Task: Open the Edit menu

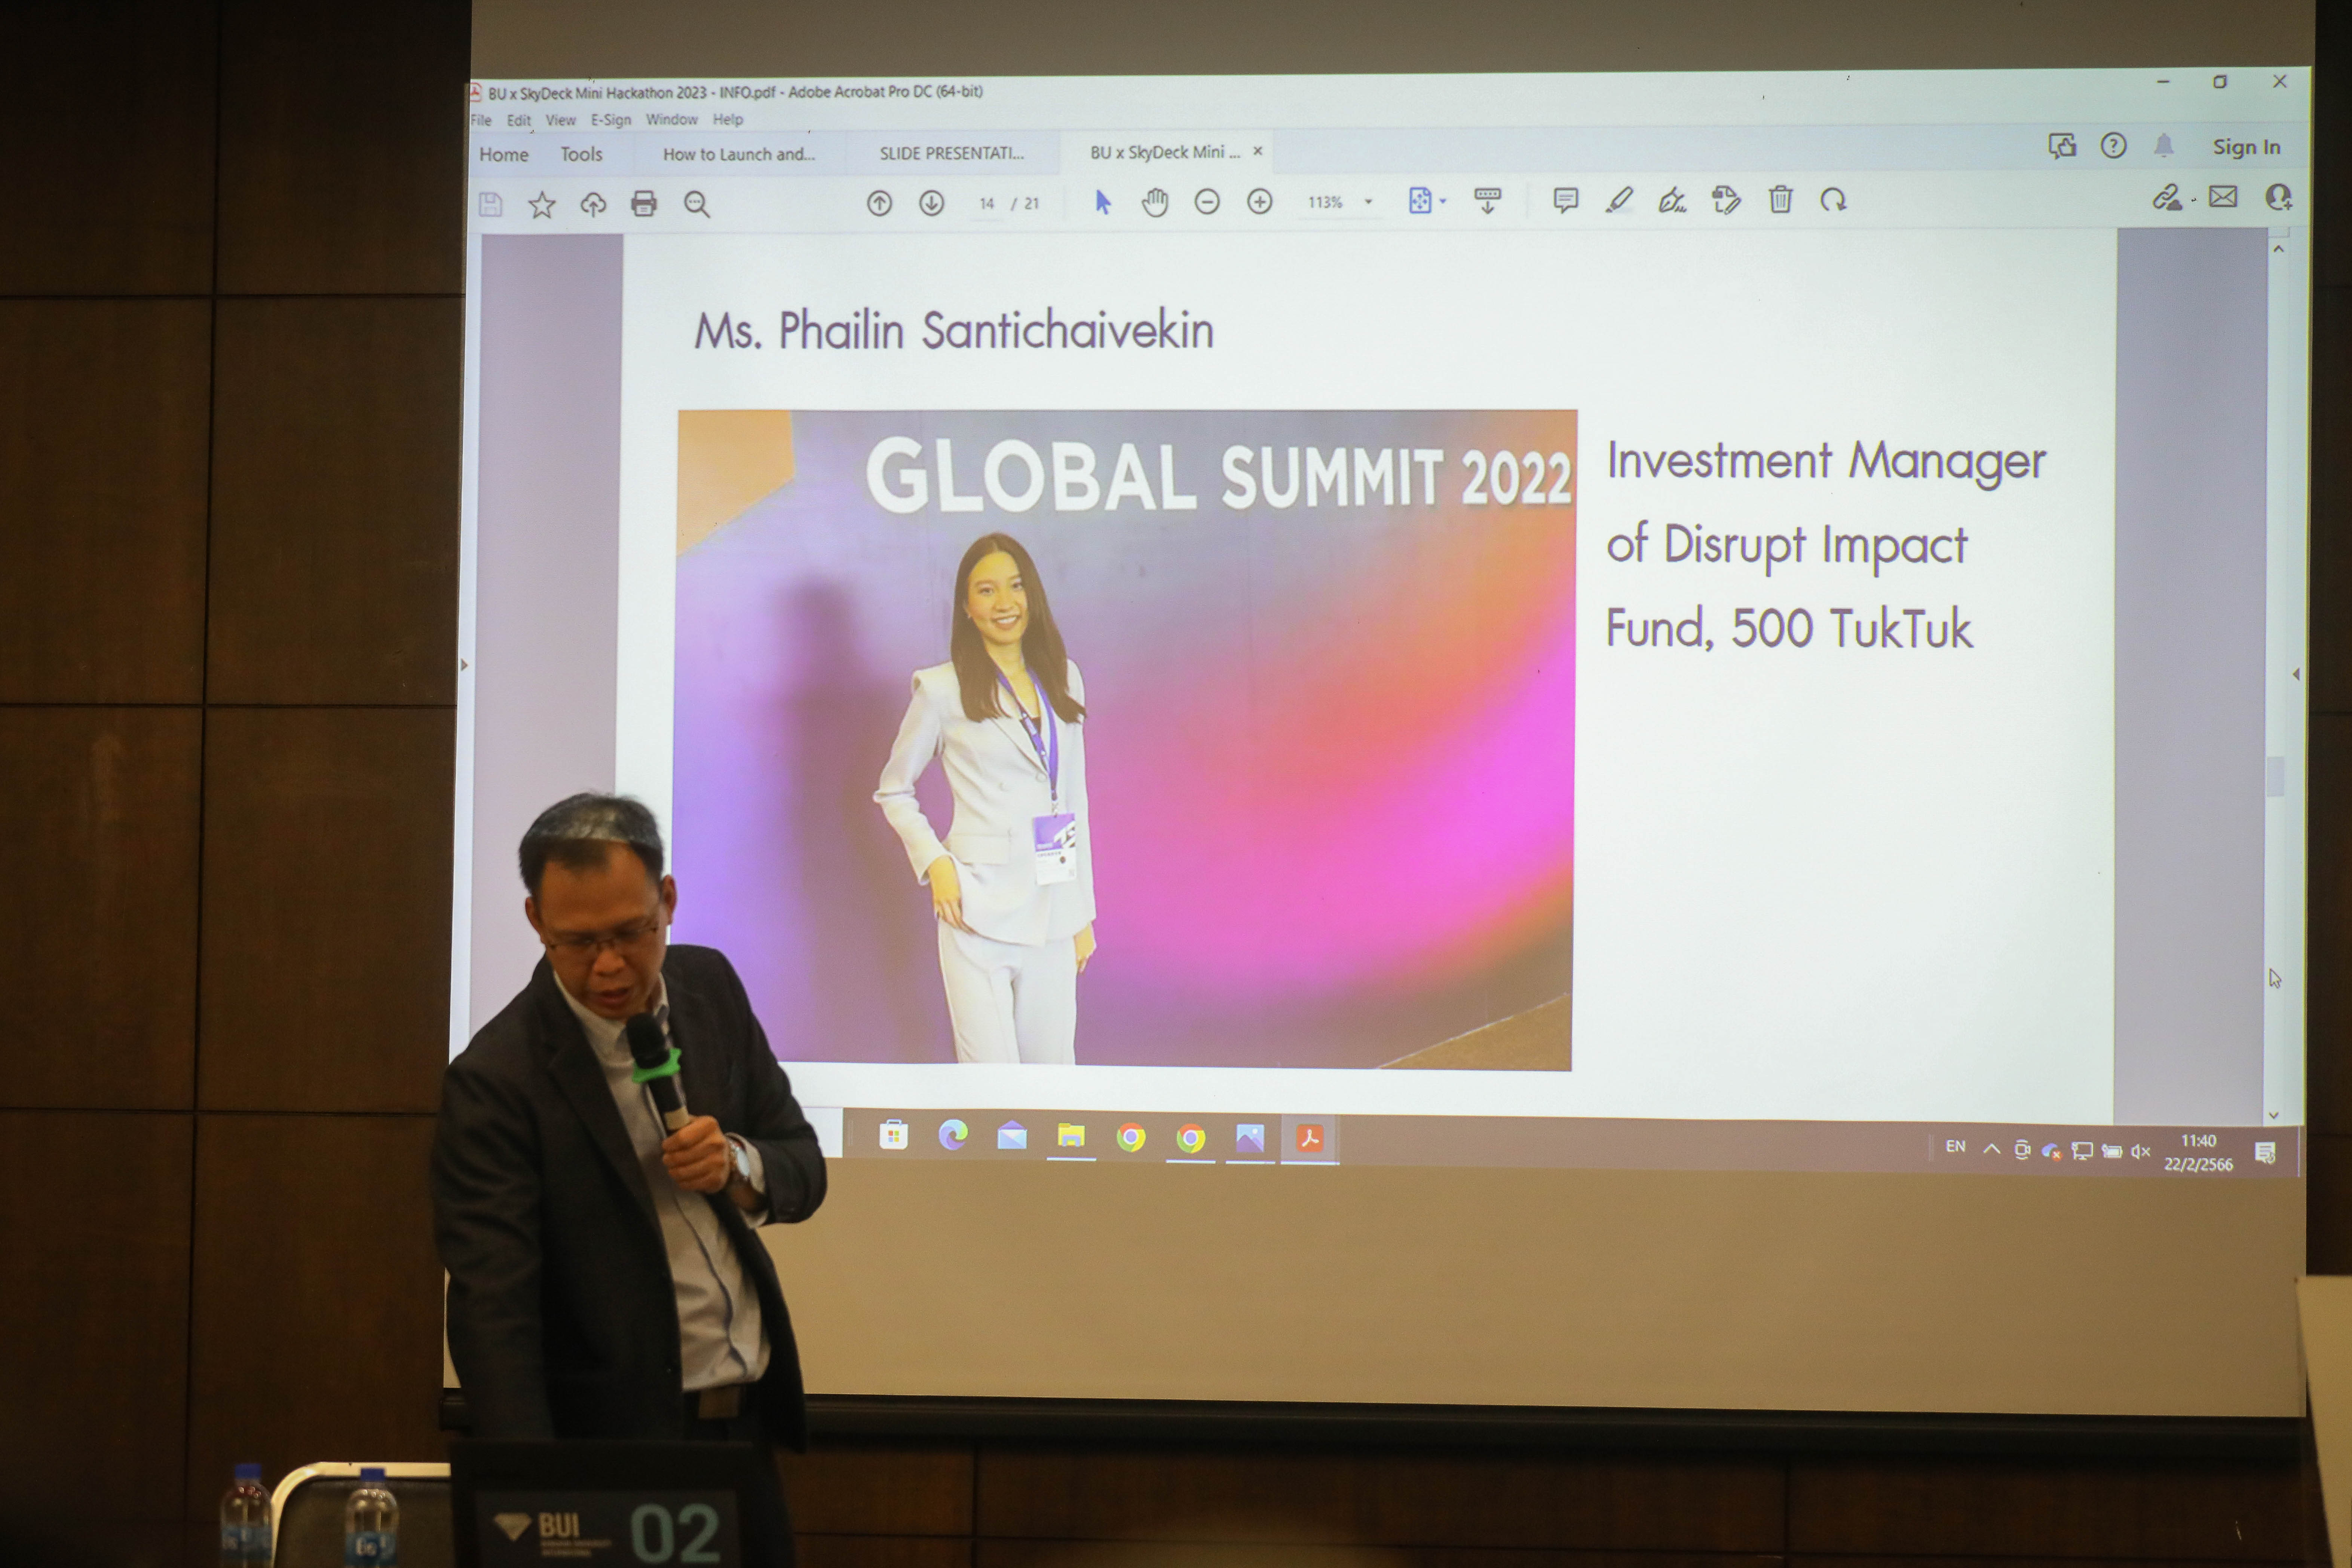Action: 519,120
